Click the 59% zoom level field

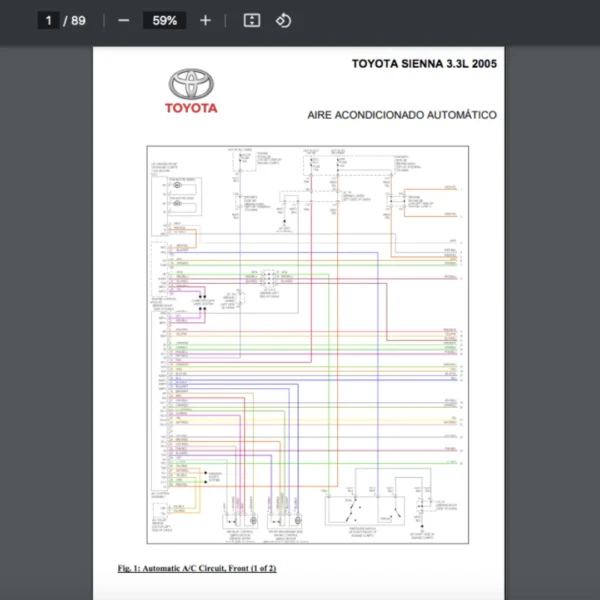[165, 20]
